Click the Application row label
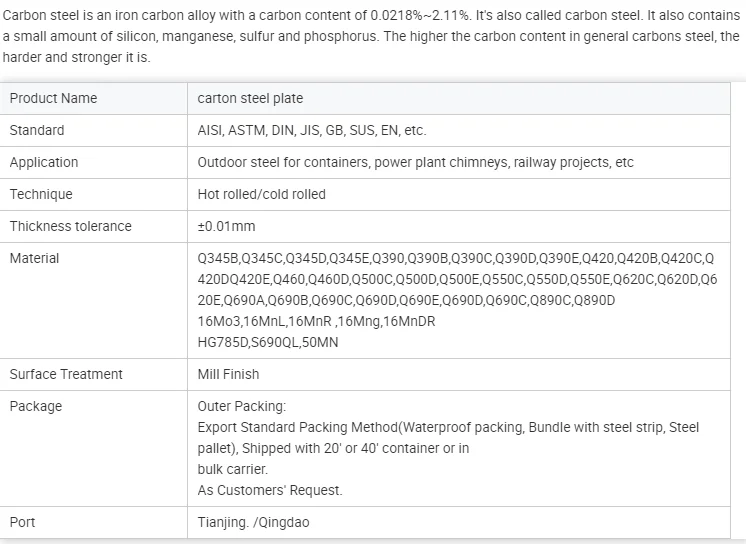Screen dimensions: 746x544 [x=43, y=162]
